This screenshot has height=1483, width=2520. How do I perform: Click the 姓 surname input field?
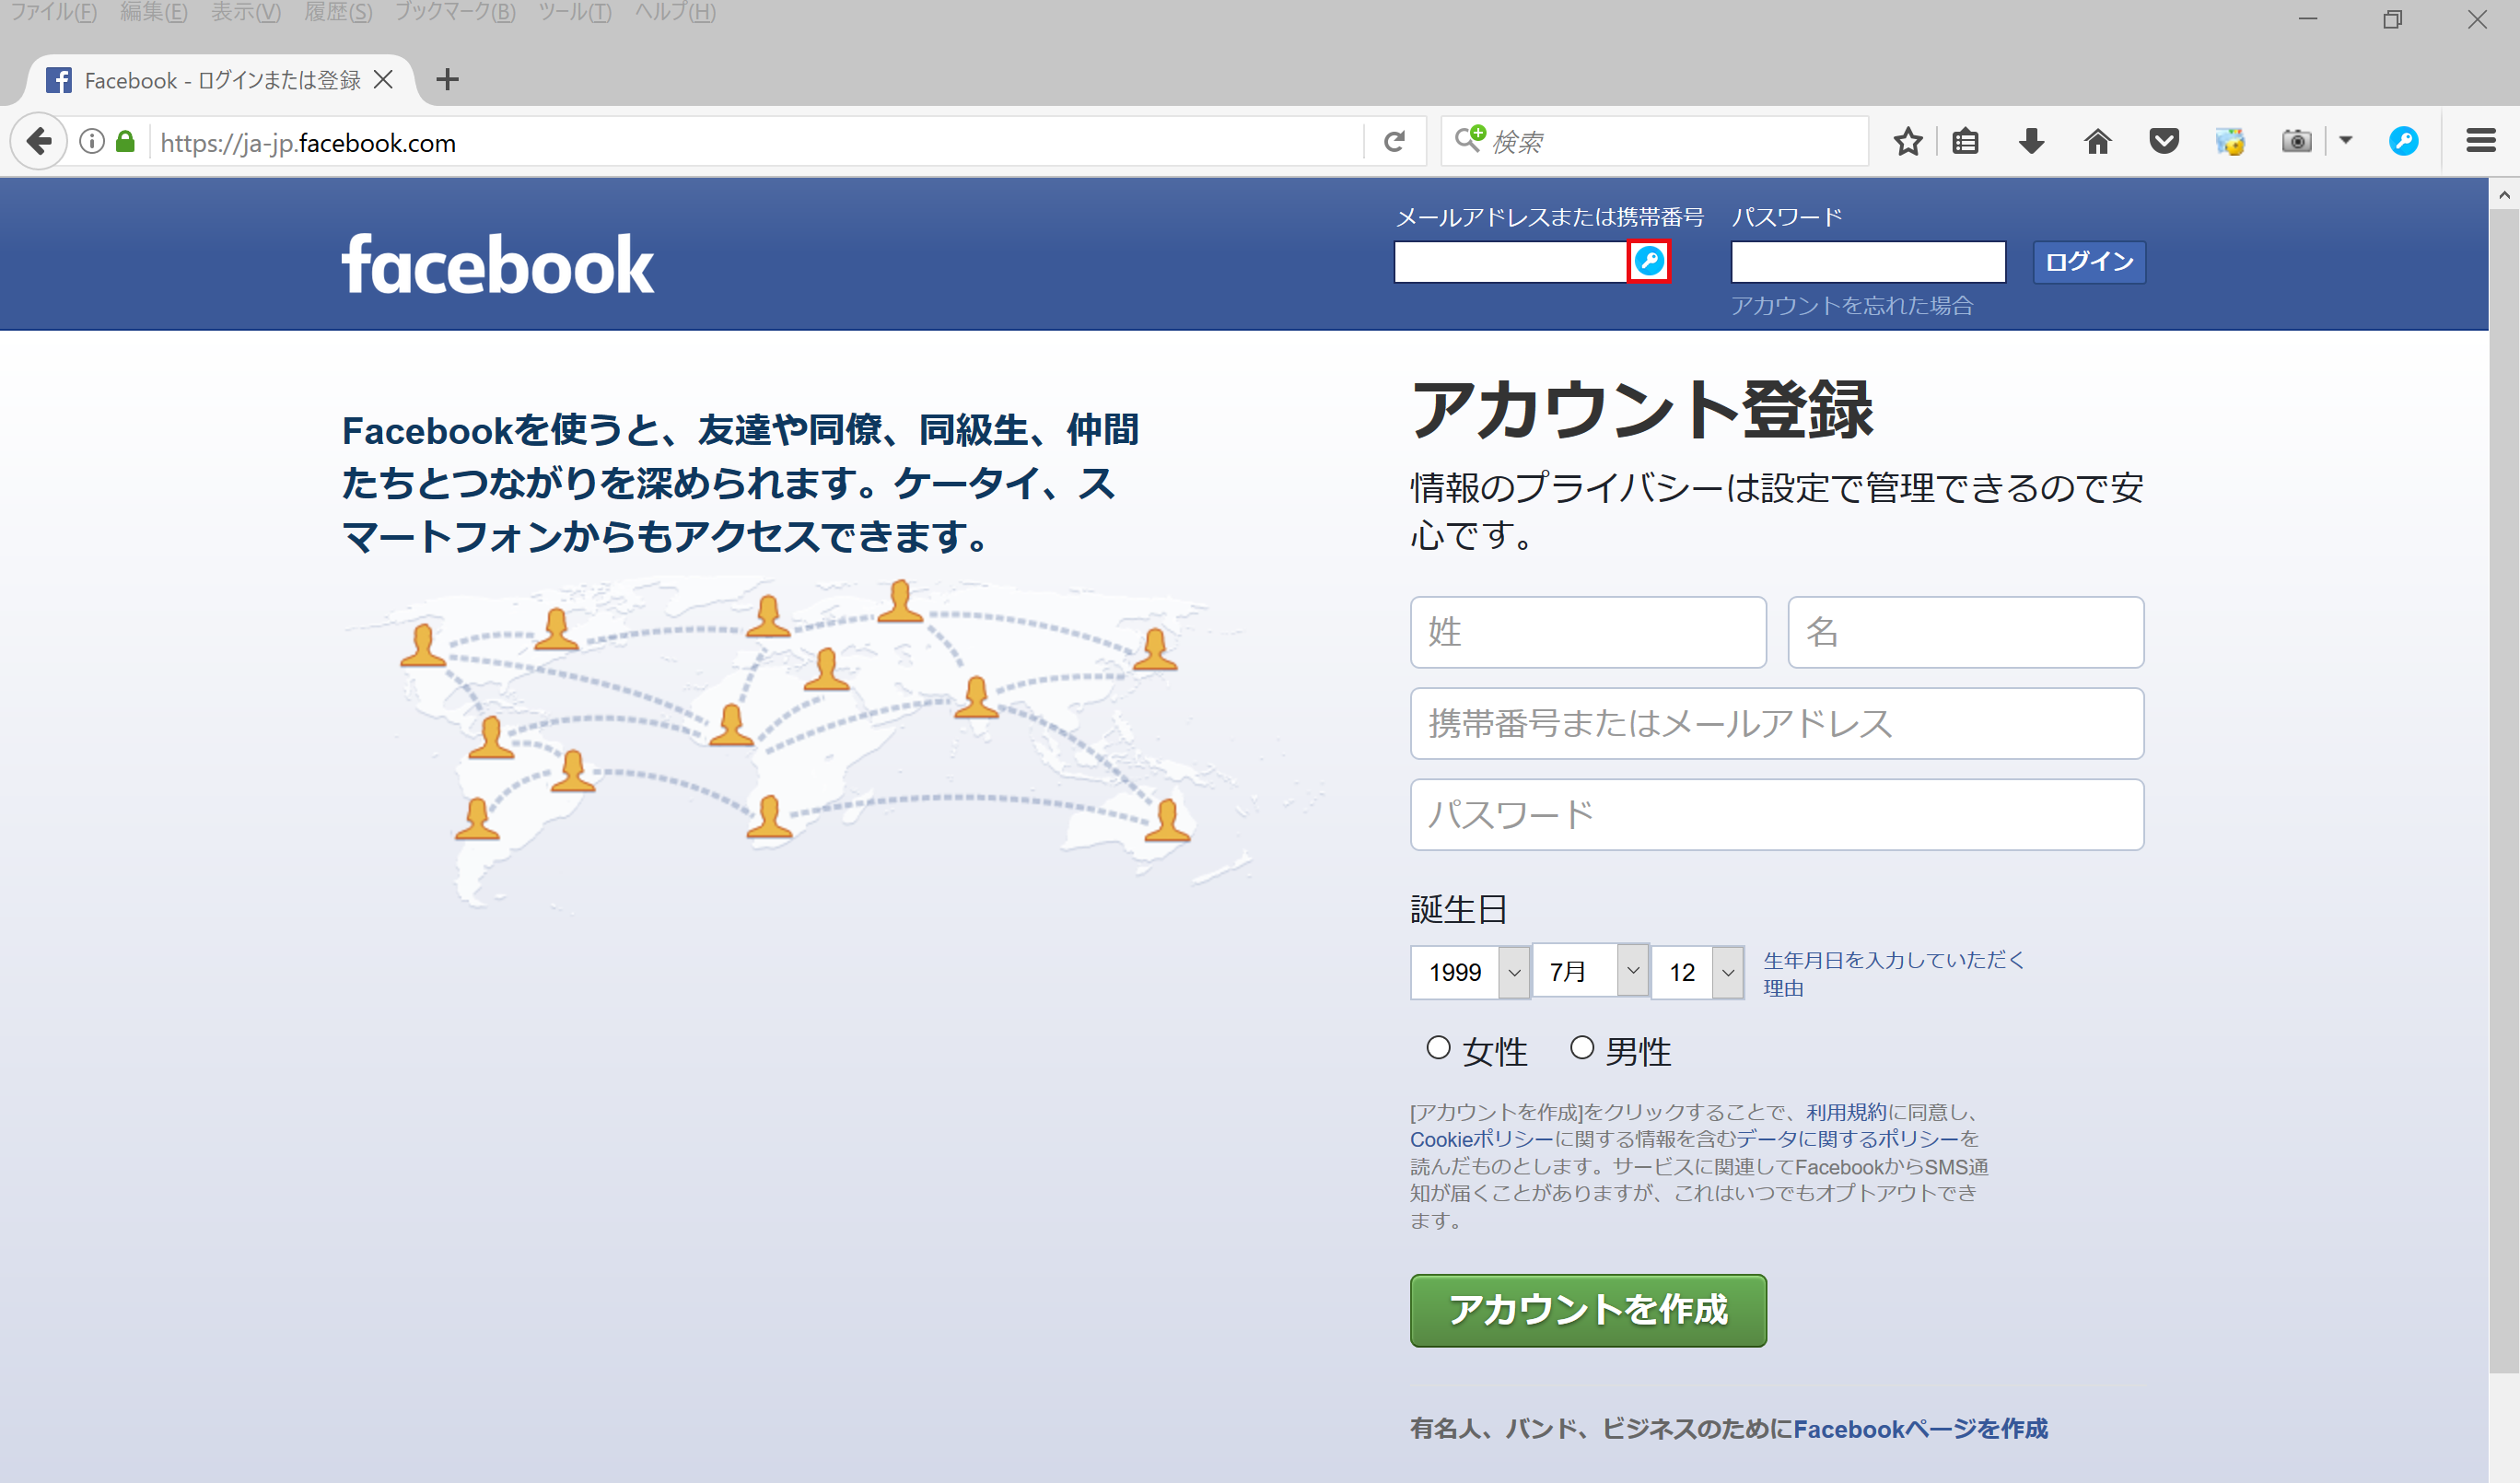point(1588,632)
